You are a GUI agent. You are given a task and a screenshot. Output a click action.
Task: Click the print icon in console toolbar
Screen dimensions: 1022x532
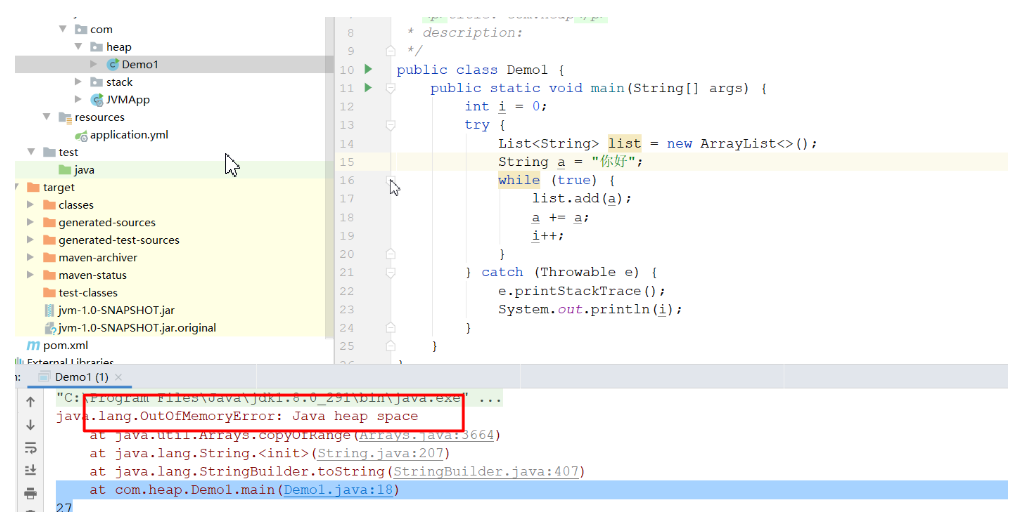coord(30,493)
